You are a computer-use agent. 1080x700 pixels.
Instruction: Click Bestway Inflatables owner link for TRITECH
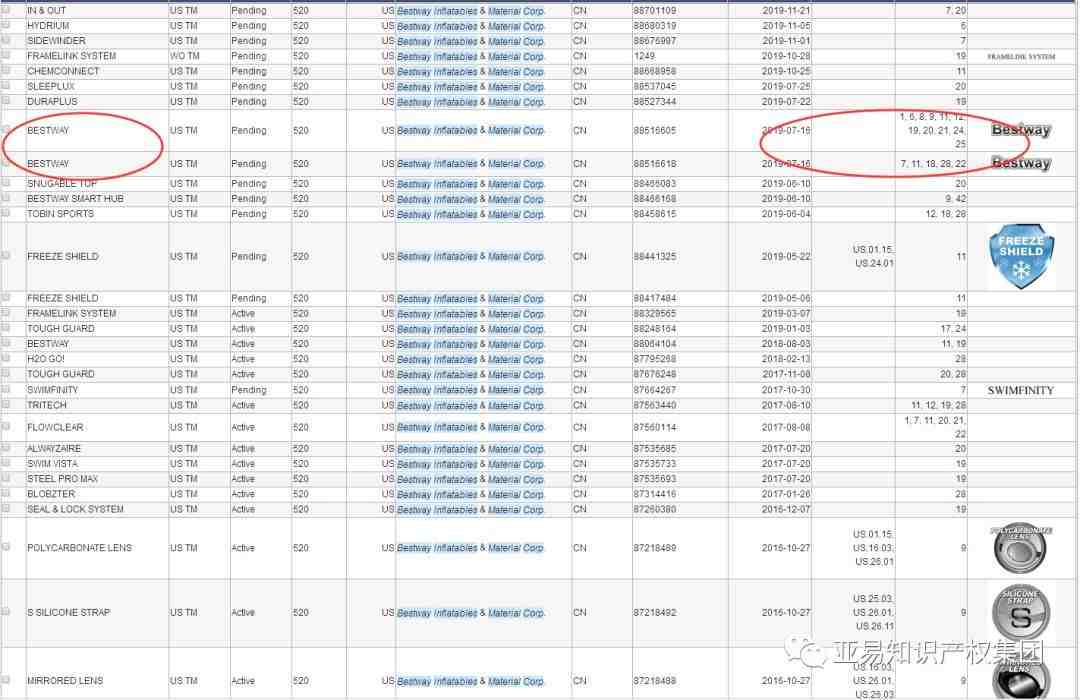click(x=470, y=406)
